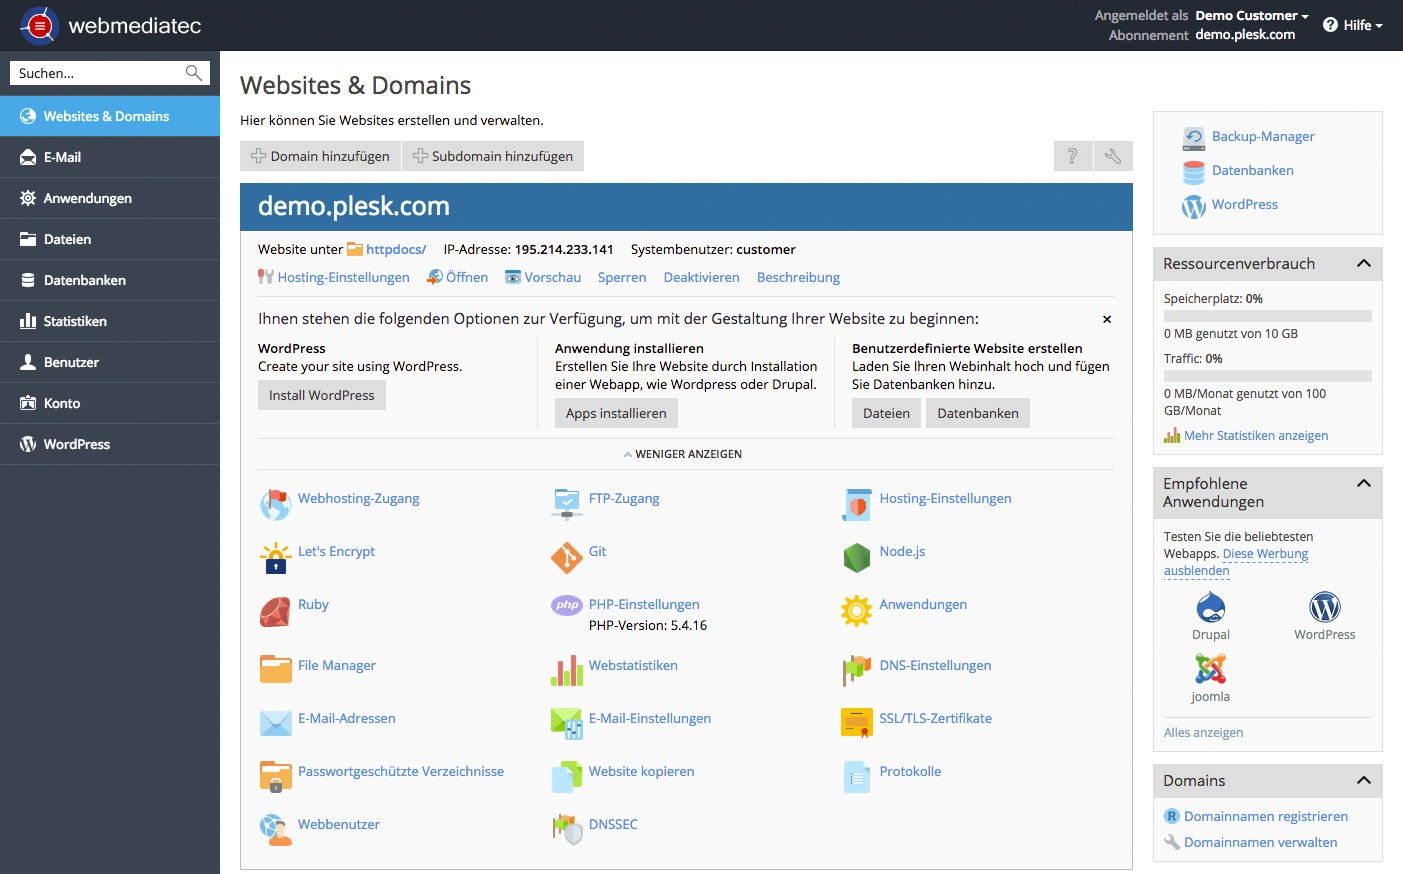Viewport: 1403px width, 874px height.
Task: Click Diese Werbung ausblenden link
Action: (x=1236, y=562)
